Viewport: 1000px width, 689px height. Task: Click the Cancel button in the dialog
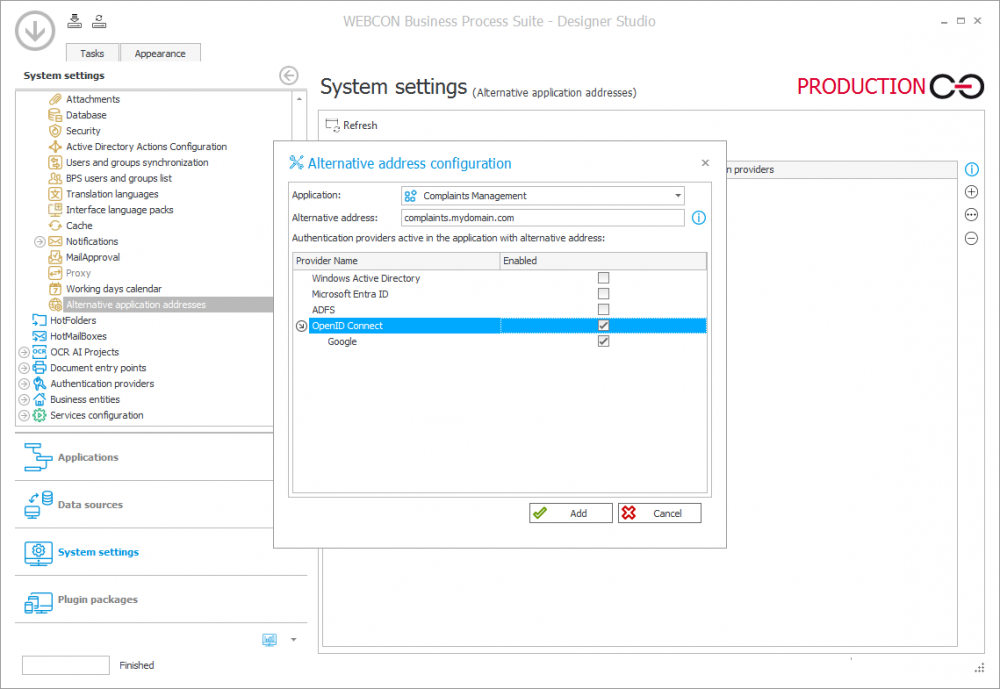[x=659, y=513]
